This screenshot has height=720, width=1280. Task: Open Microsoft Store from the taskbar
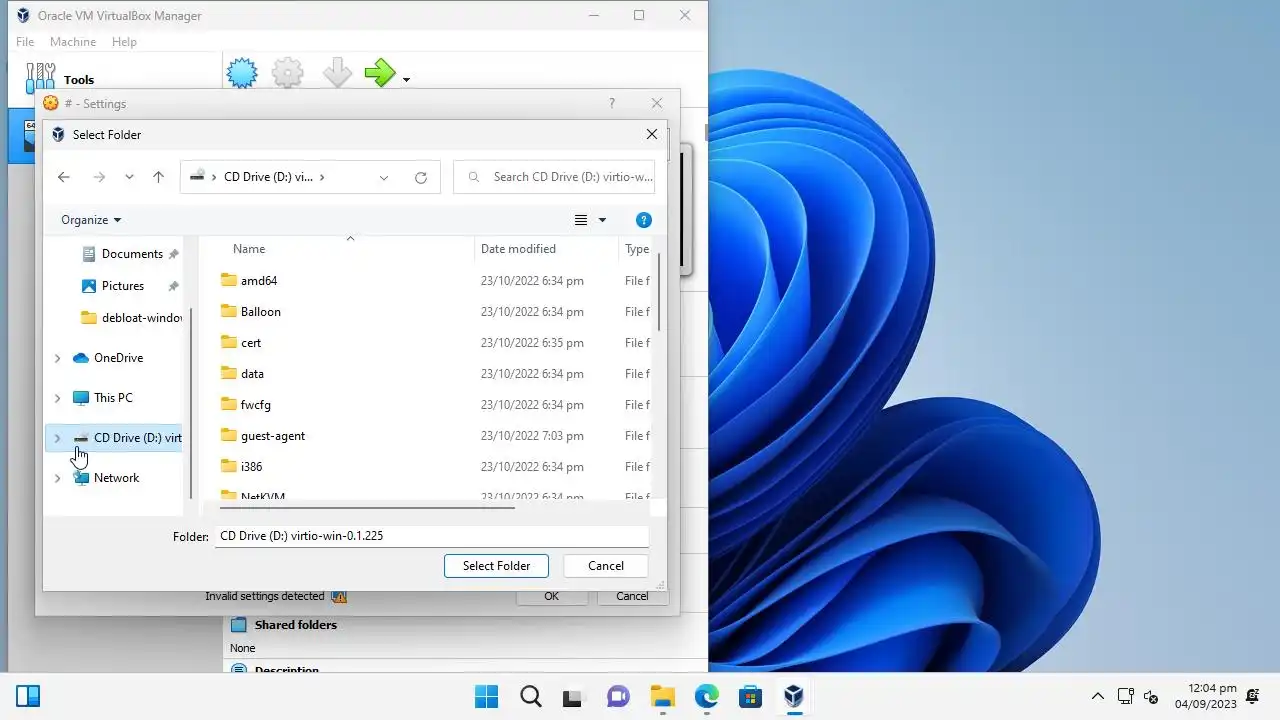click(x=750, y=696)
